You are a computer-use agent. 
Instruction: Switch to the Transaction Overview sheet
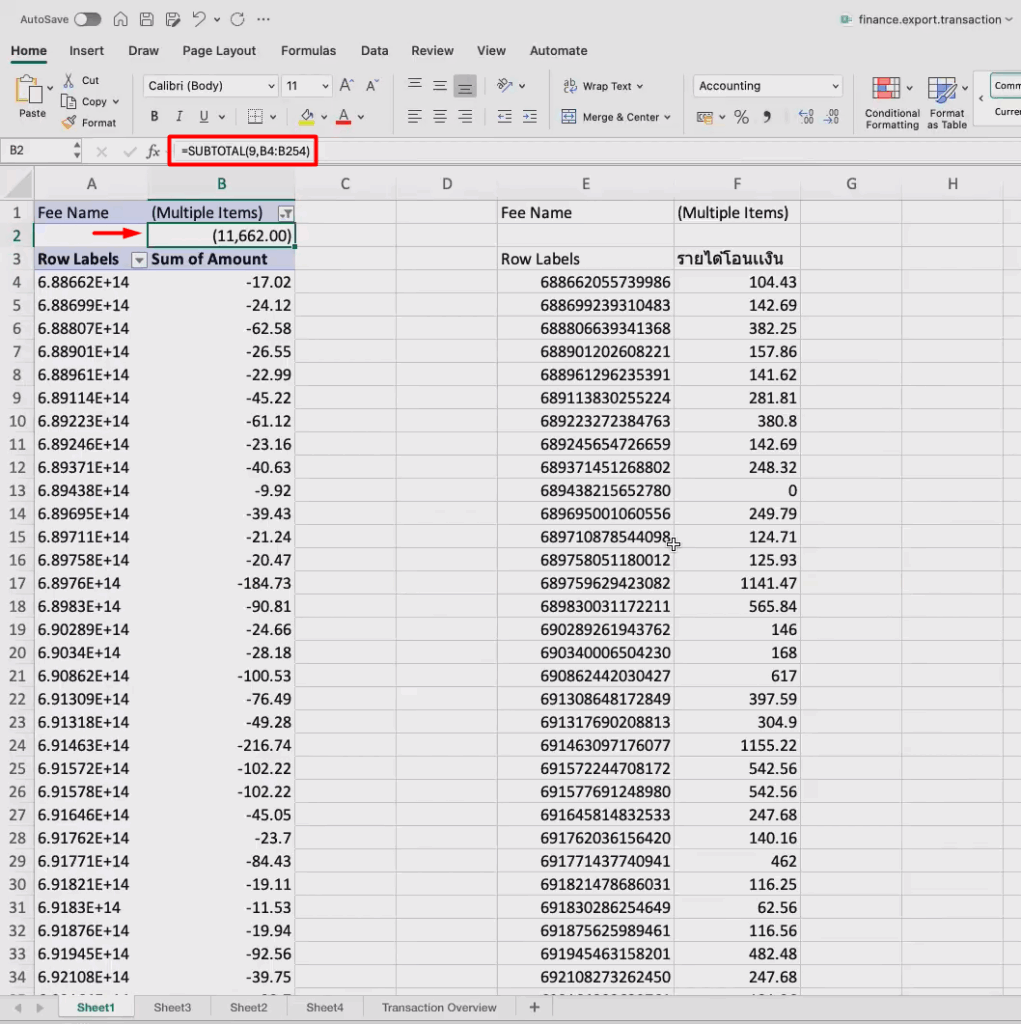coord(438,1007)
